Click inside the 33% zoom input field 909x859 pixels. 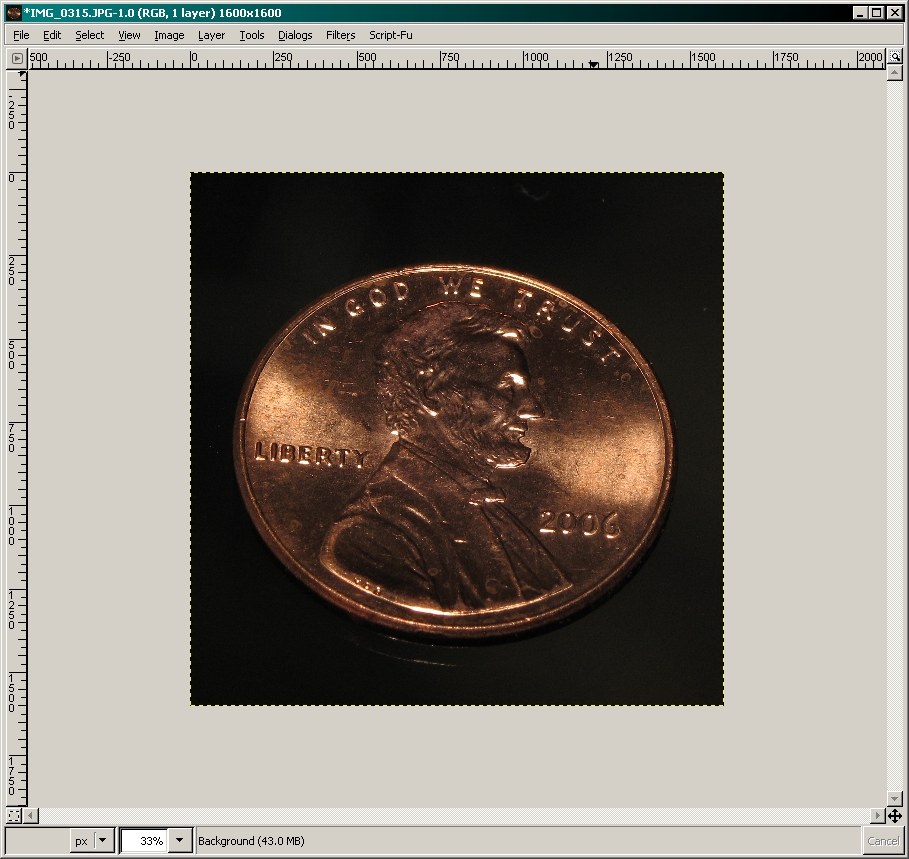coord(144,841)
